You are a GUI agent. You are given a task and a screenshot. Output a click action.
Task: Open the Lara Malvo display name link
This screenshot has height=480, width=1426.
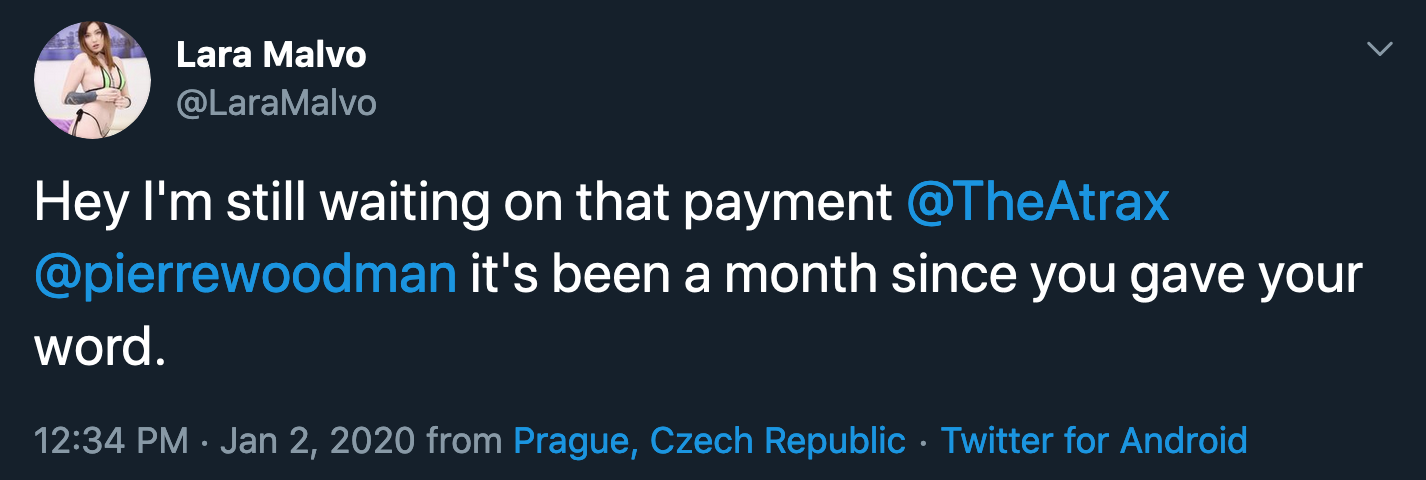271,56
